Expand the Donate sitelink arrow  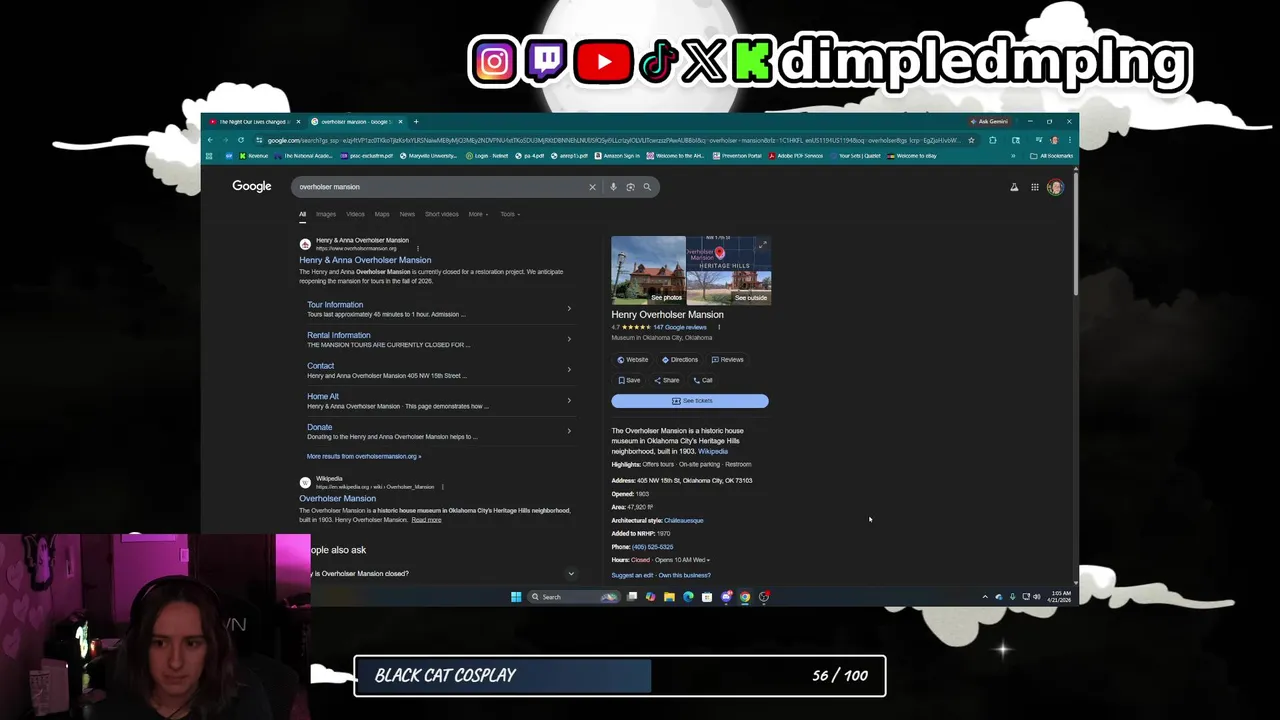[x=569, y=431]
